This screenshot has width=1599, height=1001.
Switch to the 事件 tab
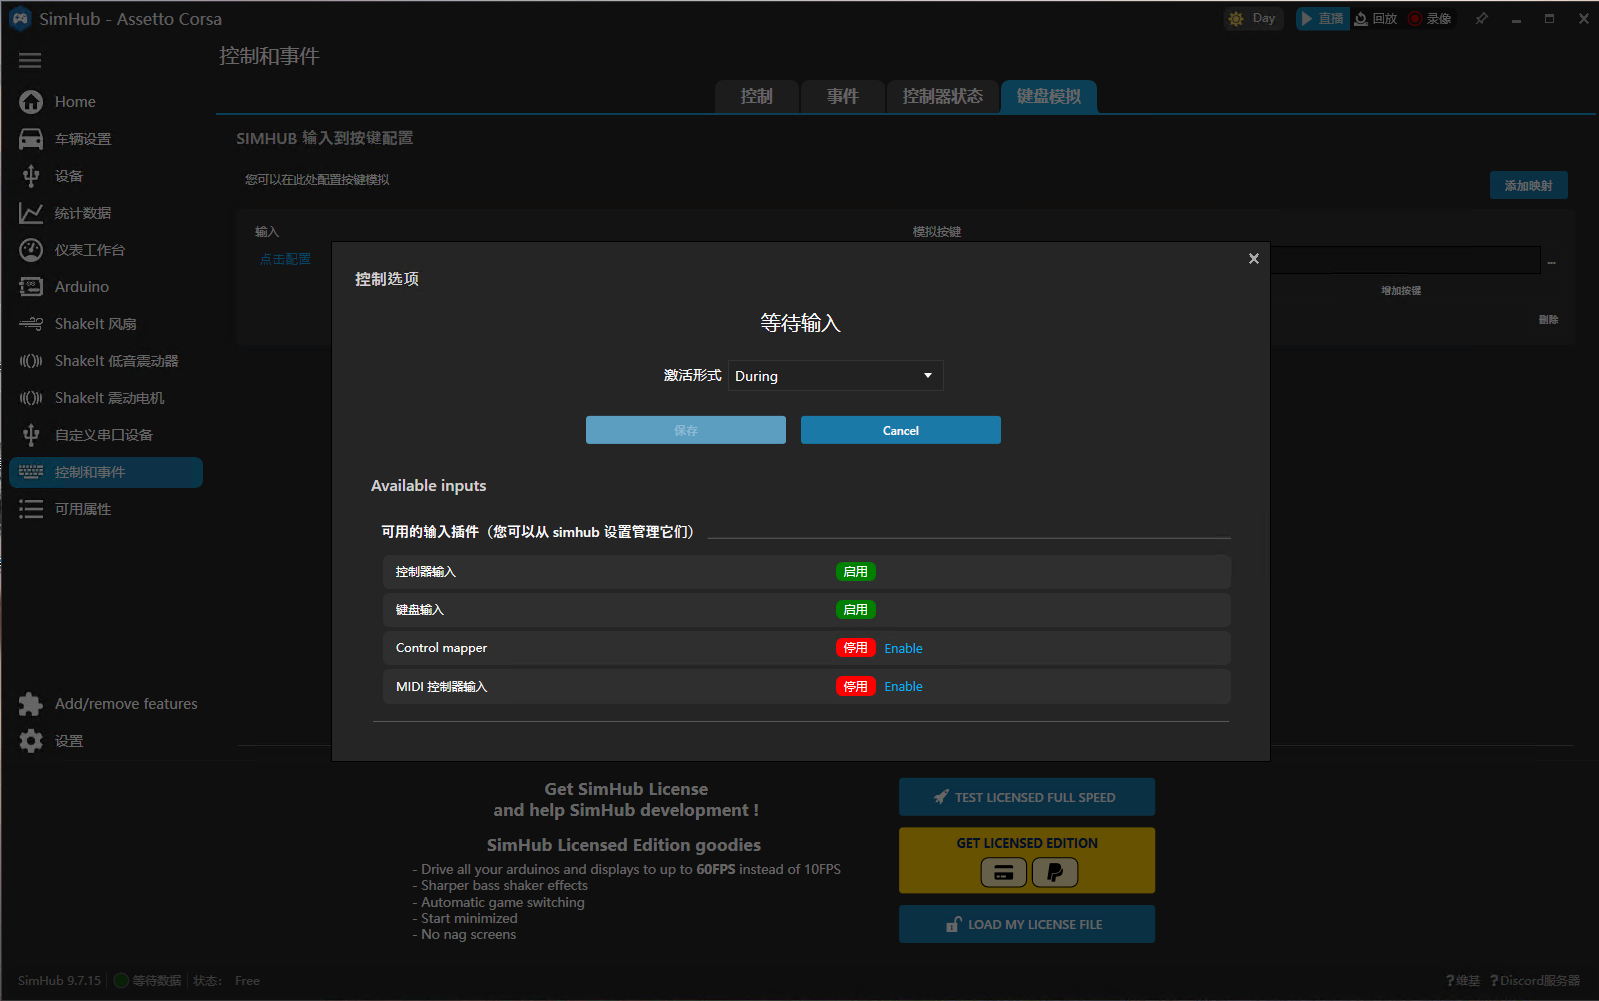843,97
